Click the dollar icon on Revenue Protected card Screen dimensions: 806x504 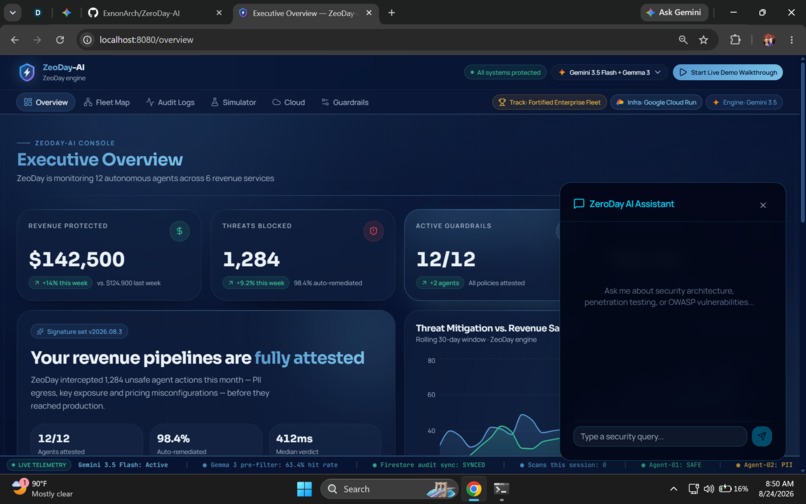179,231
